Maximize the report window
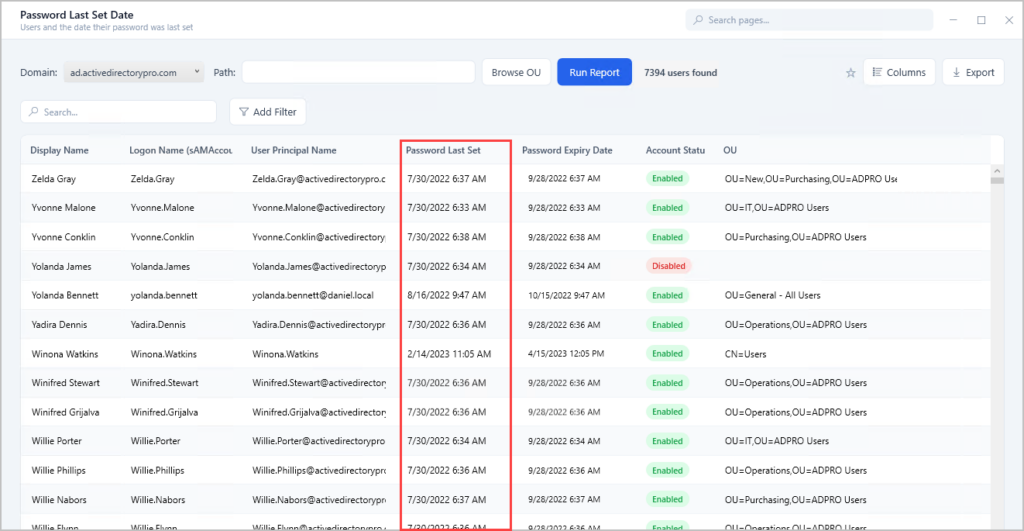The height and width of the screenshot is (531, 1024). coord(981,20)
